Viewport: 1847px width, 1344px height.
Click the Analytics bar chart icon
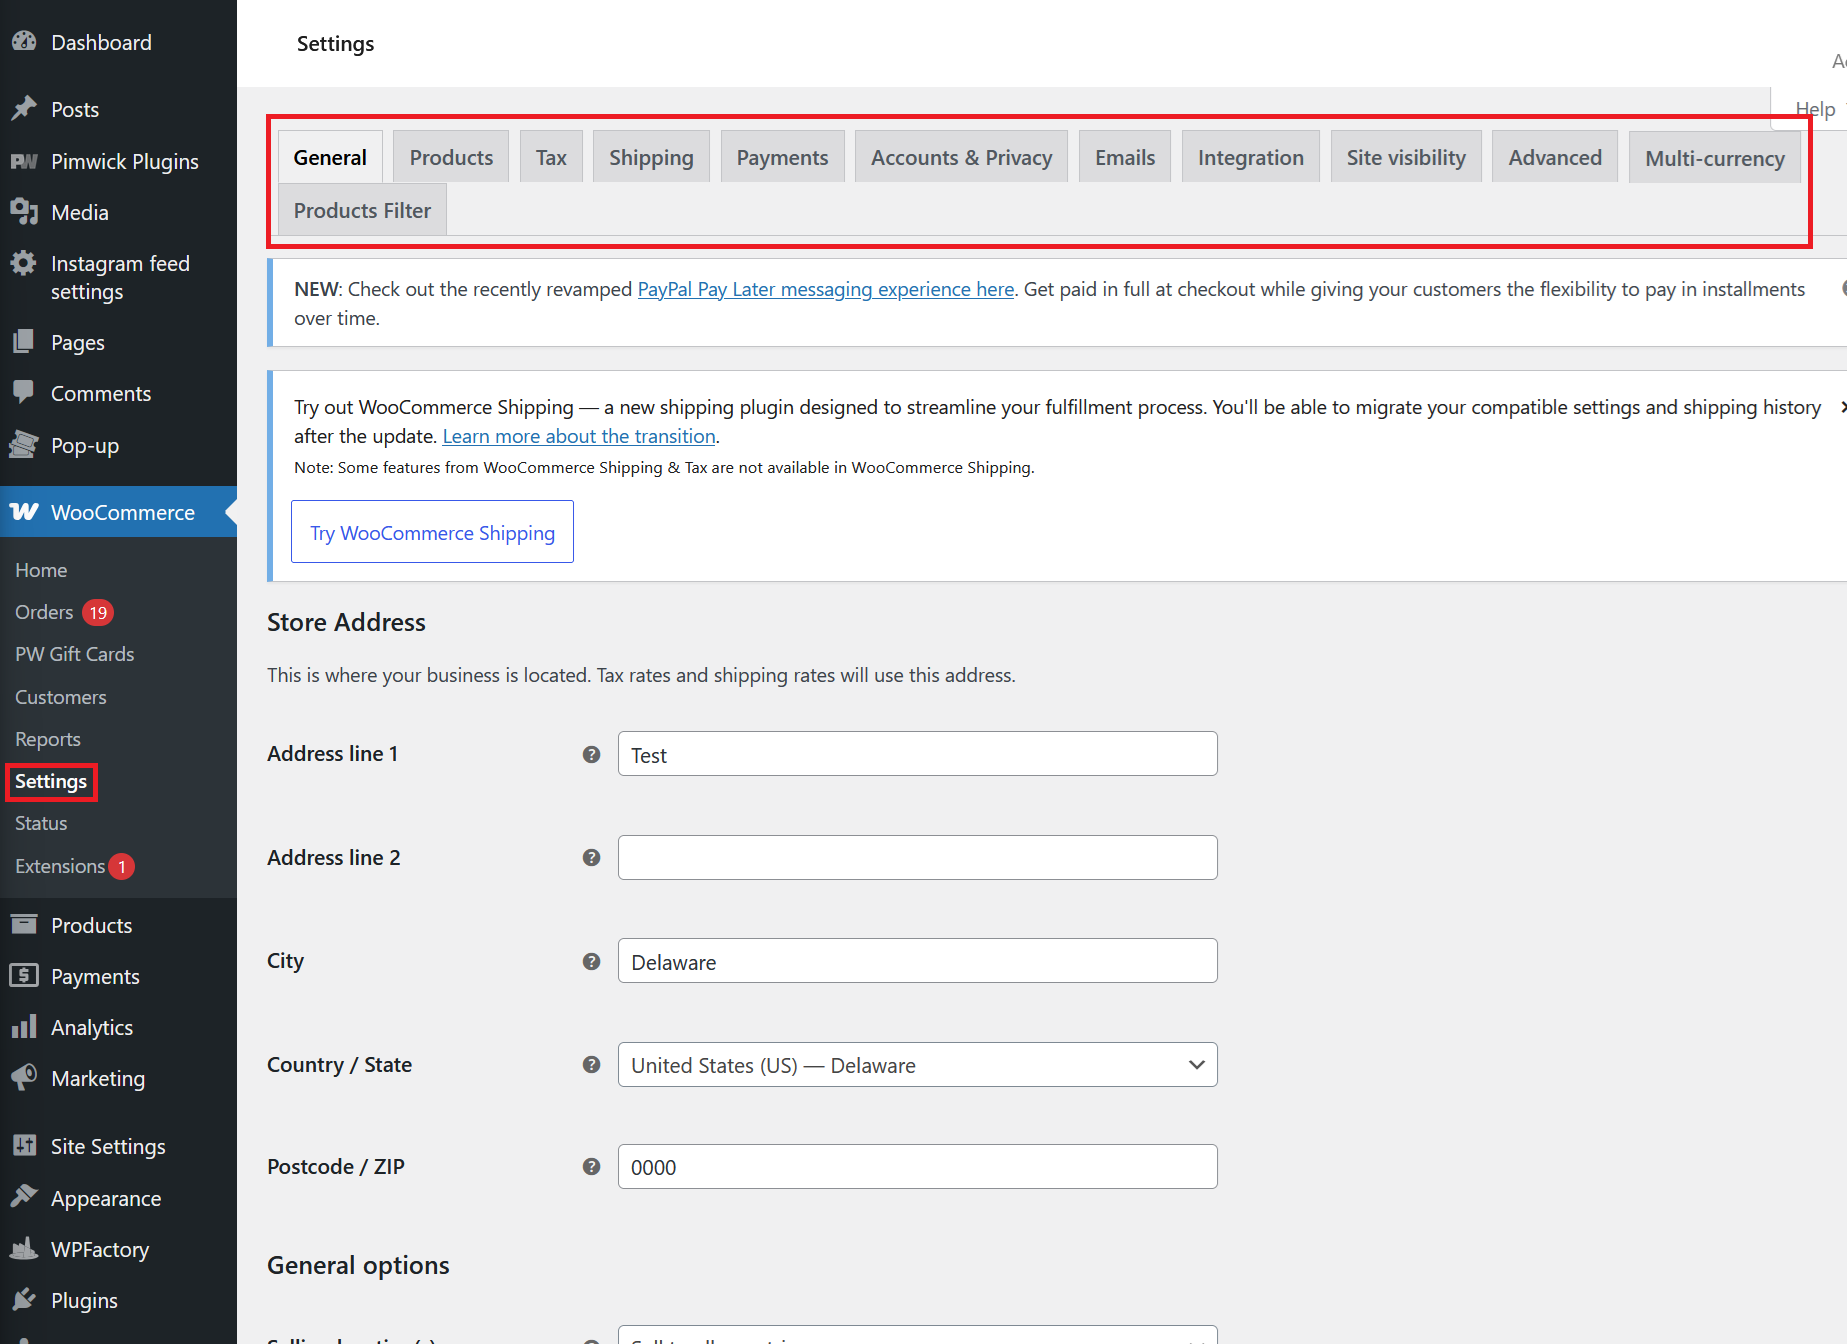click(24, 1027)
